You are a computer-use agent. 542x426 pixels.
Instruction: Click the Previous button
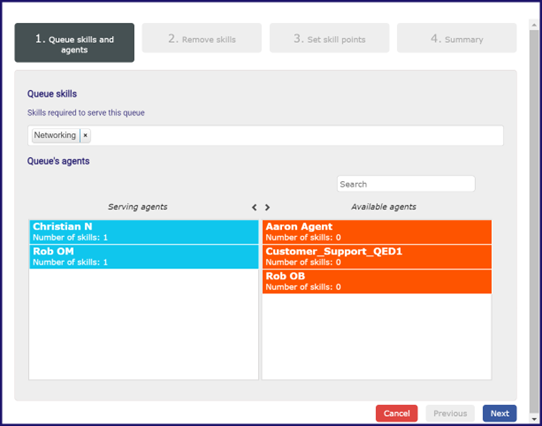click(450, 414)
